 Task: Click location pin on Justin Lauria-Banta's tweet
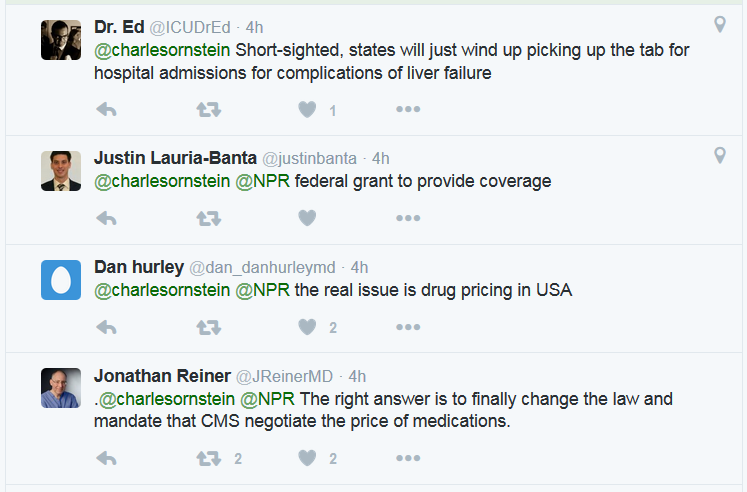(x=719, y=155)
